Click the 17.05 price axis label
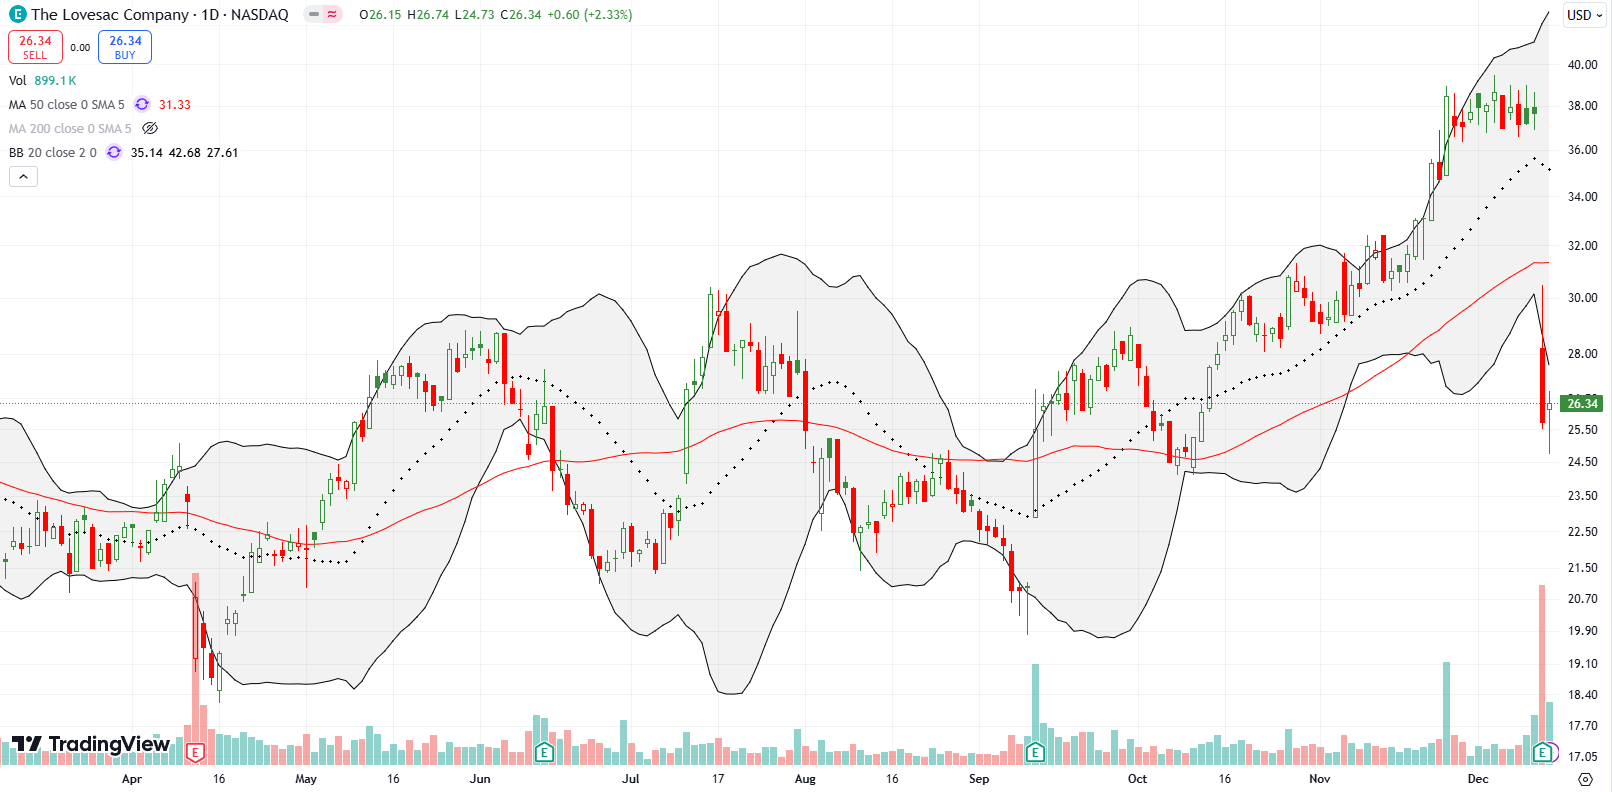This screenshot has height=792, width=1612. [x=1582, y=757]
